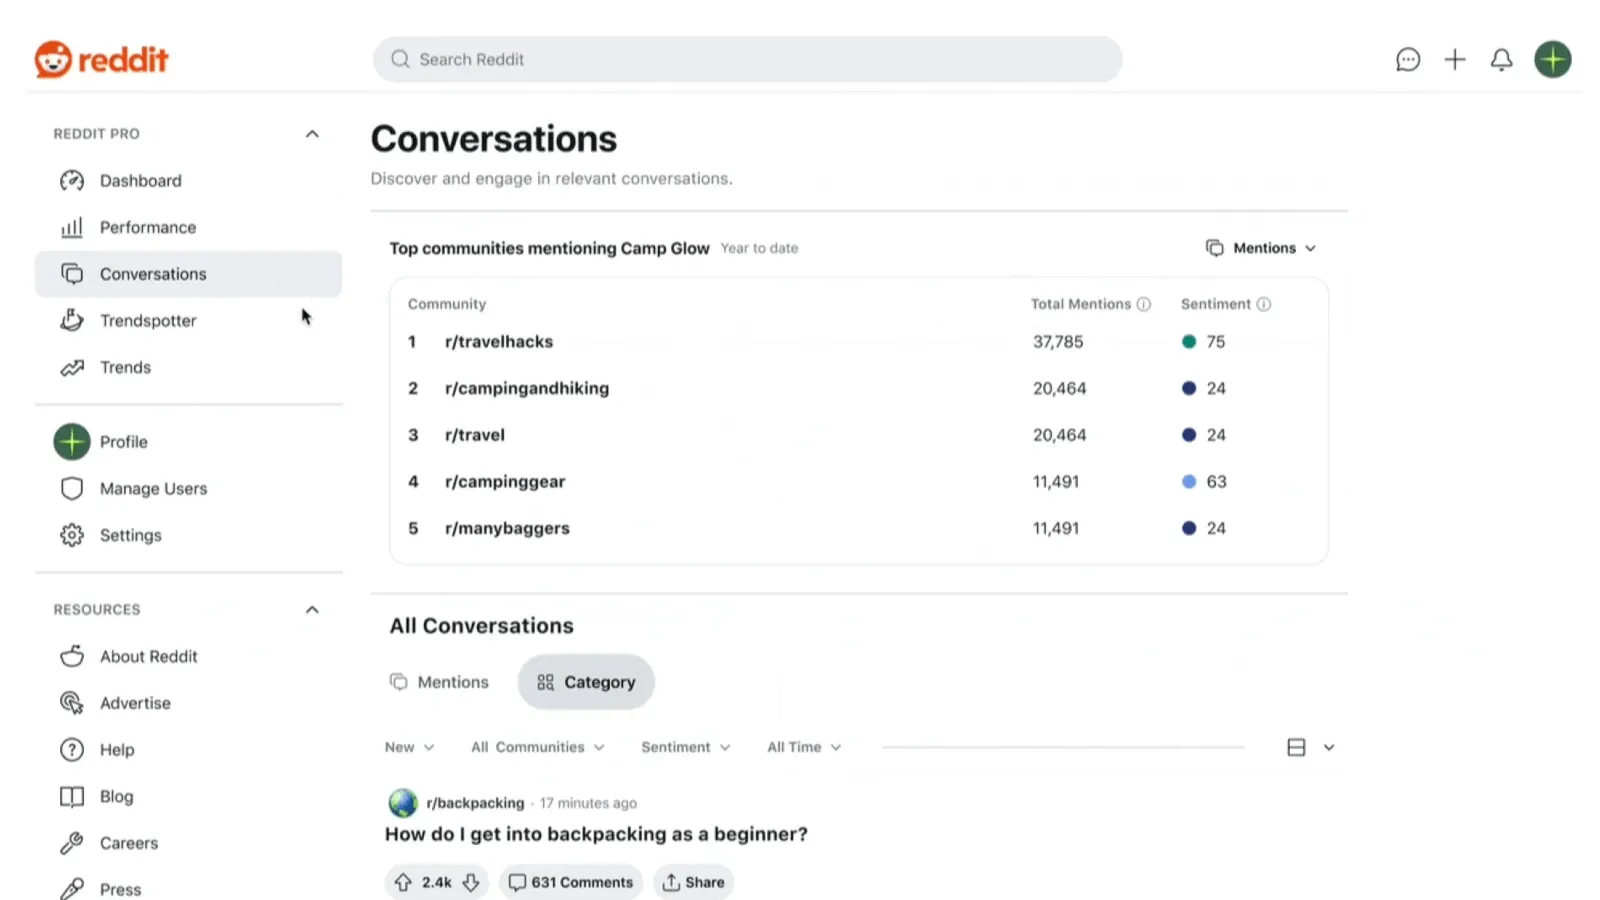
Task: Click the r/backpacking community avatar
Action: coord(403,803)
